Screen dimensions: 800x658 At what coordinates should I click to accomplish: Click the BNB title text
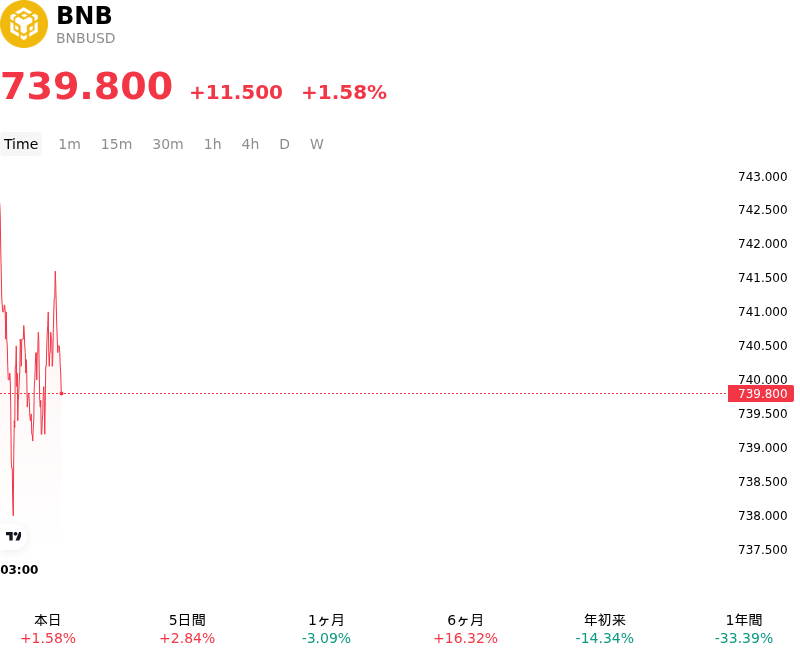(84, 15)
